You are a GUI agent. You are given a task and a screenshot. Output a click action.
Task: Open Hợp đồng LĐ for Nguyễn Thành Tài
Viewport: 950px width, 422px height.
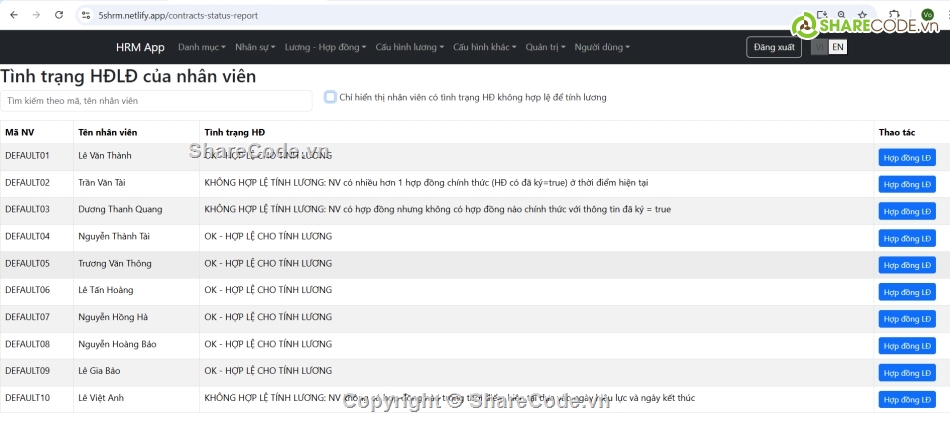[907, 238]
